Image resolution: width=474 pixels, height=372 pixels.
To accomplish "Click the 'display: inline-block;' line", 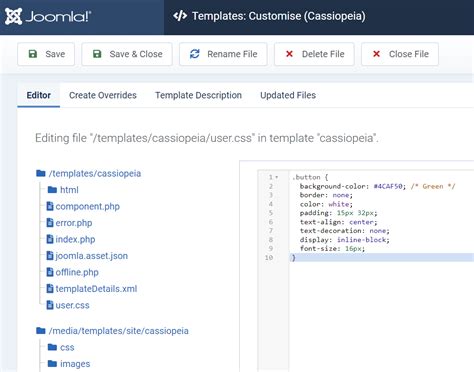I will 344,240.
